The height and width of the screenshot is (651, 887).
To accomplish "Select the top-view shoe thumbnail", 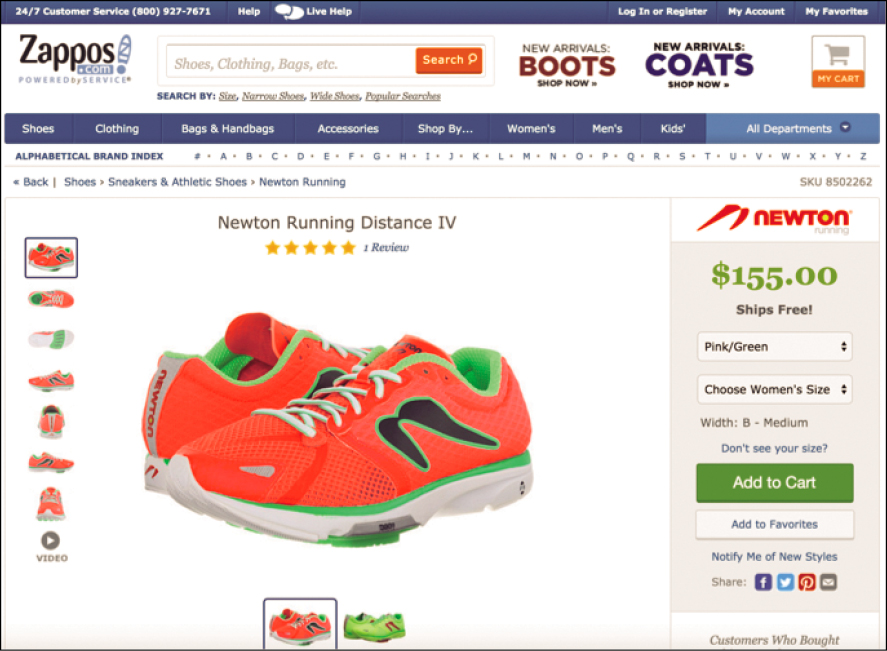I will tap(51, 299).
